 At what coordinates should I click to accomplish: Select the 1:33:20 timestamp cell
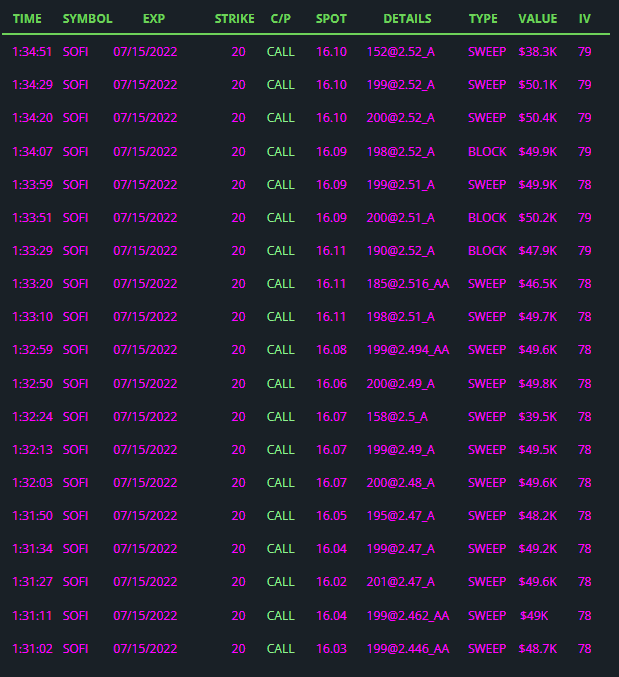pyautogui.click(x=32, y=284)
